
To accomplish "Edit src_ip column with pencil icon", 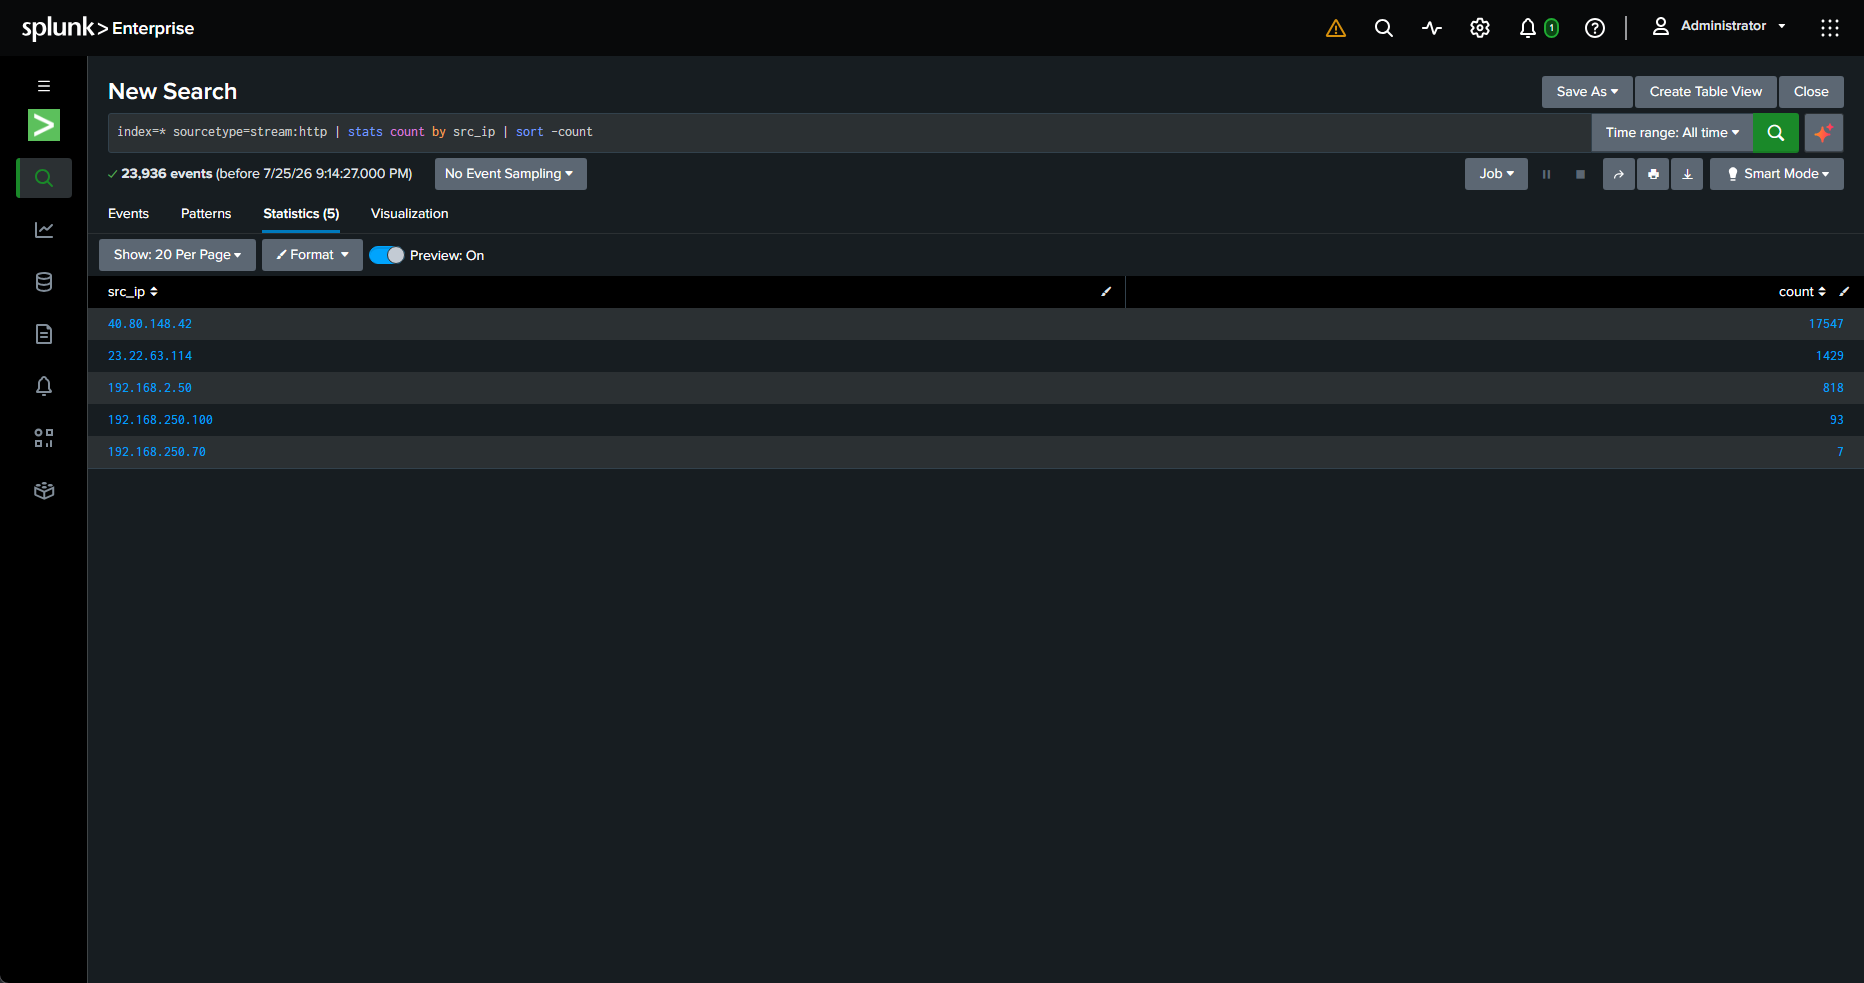I will (x=1106, y=292).
